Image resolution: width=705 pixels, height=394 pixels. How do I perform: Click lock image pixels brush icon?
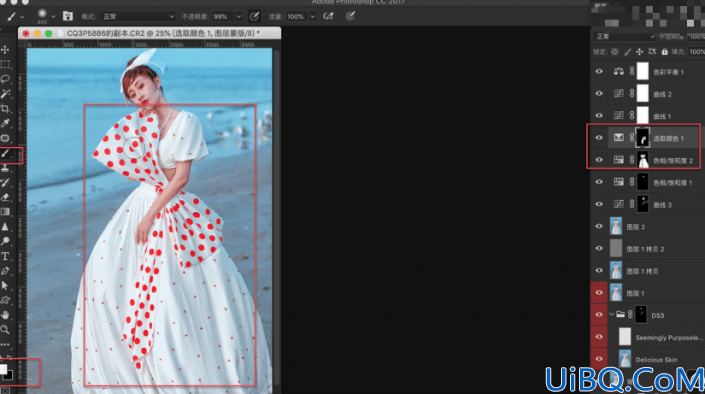(627, 52)
